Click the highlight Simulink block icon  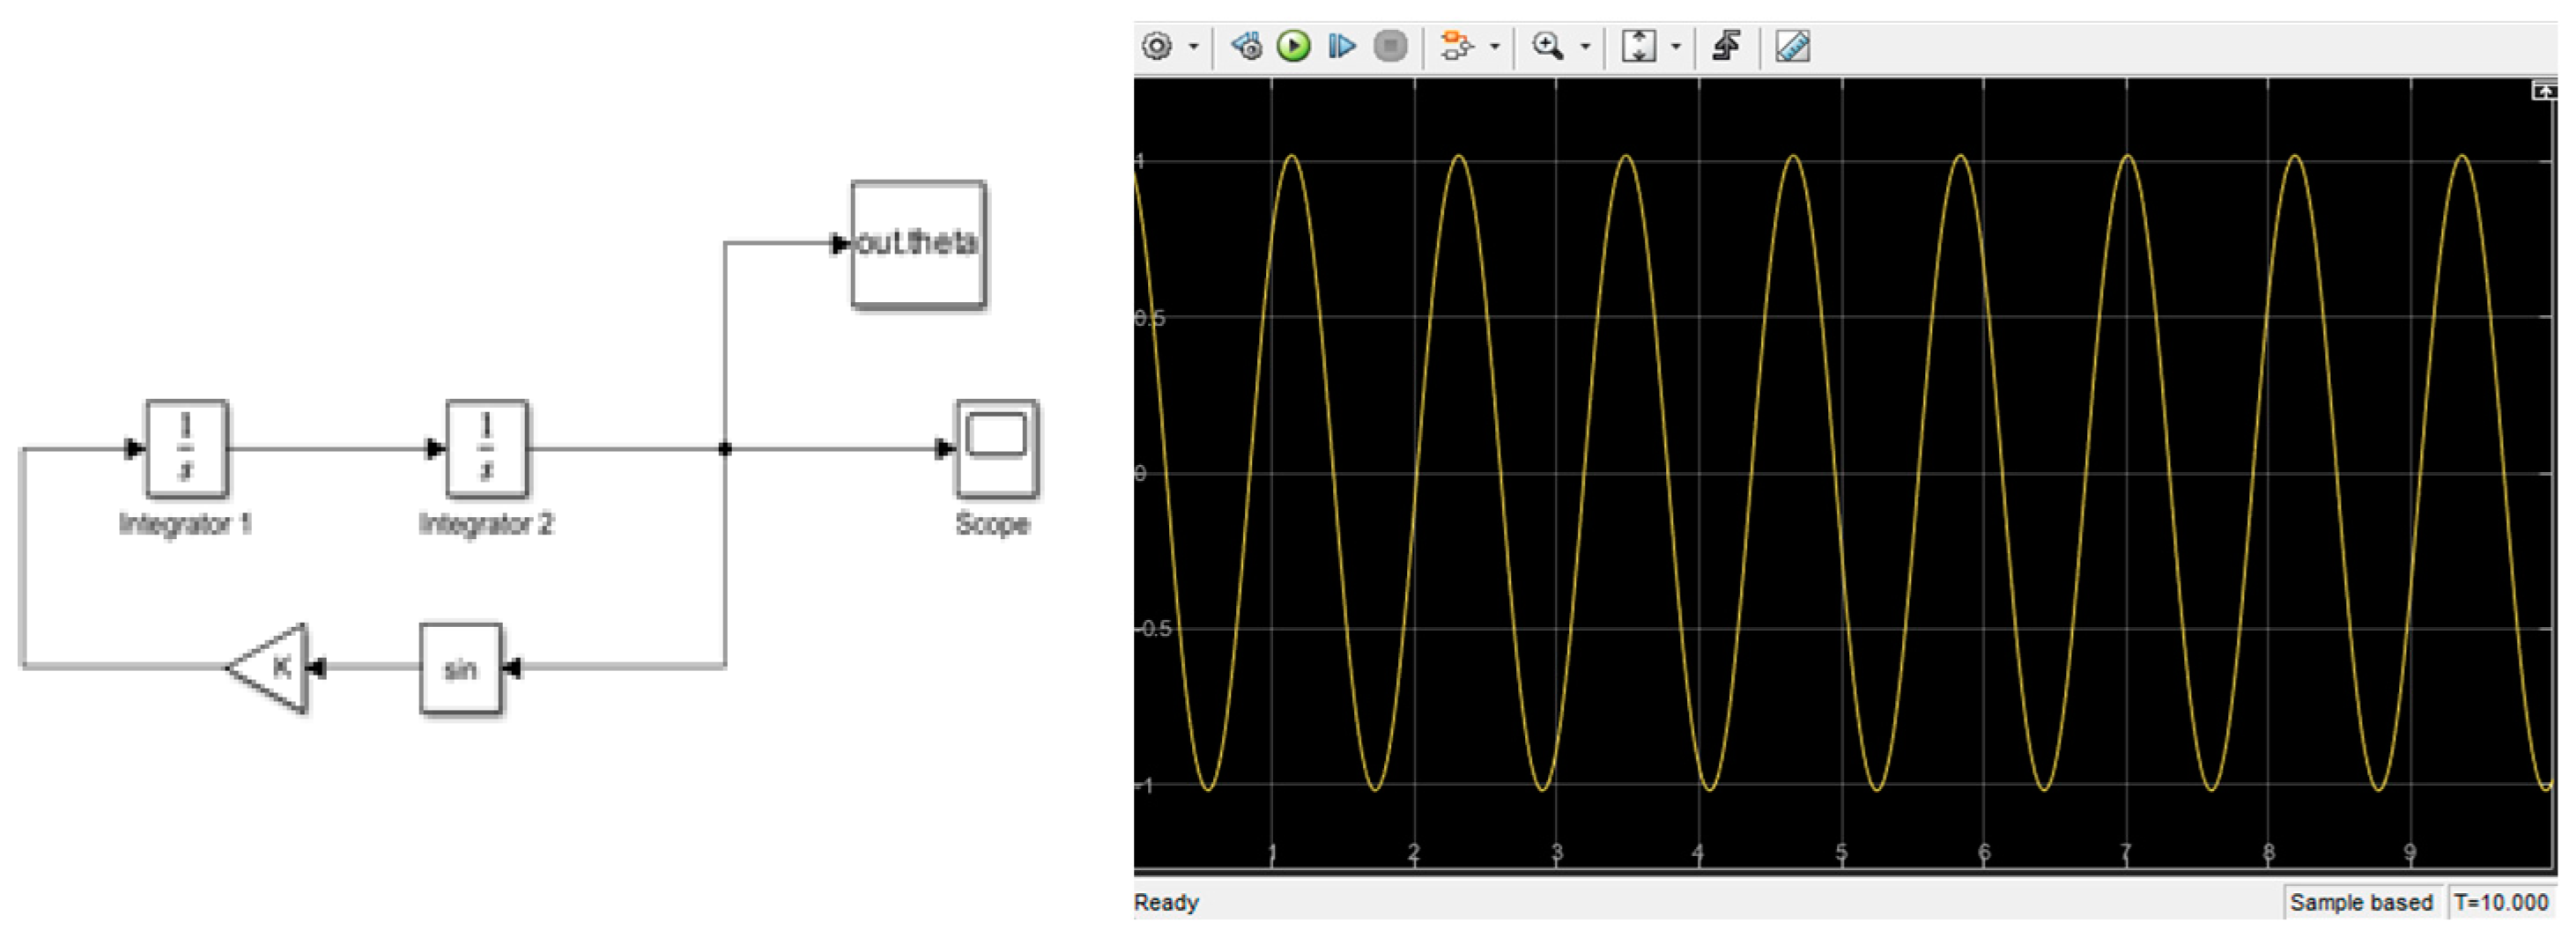click(1456, 47)
